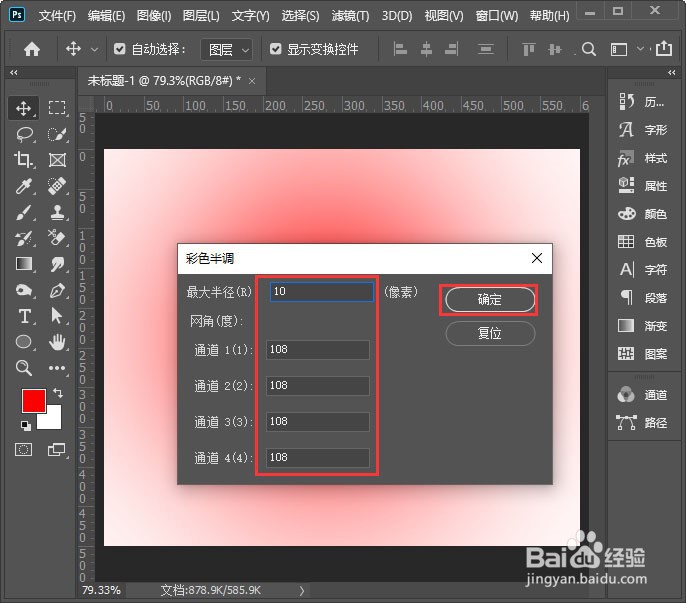Click the 通道 1 angle field
Screen dimensions: 686x603
[x=318, y=350]
